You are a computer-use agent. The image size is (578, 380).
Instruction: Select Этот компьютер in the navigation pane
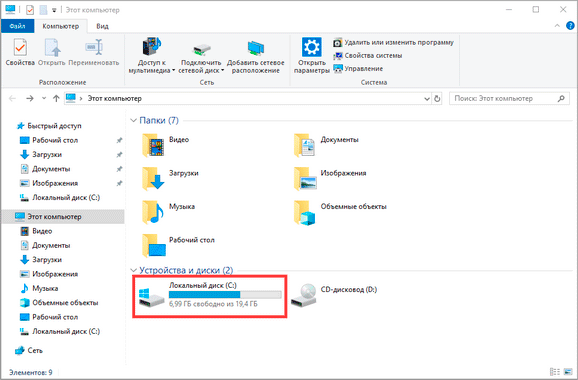(x=63, y=217)
